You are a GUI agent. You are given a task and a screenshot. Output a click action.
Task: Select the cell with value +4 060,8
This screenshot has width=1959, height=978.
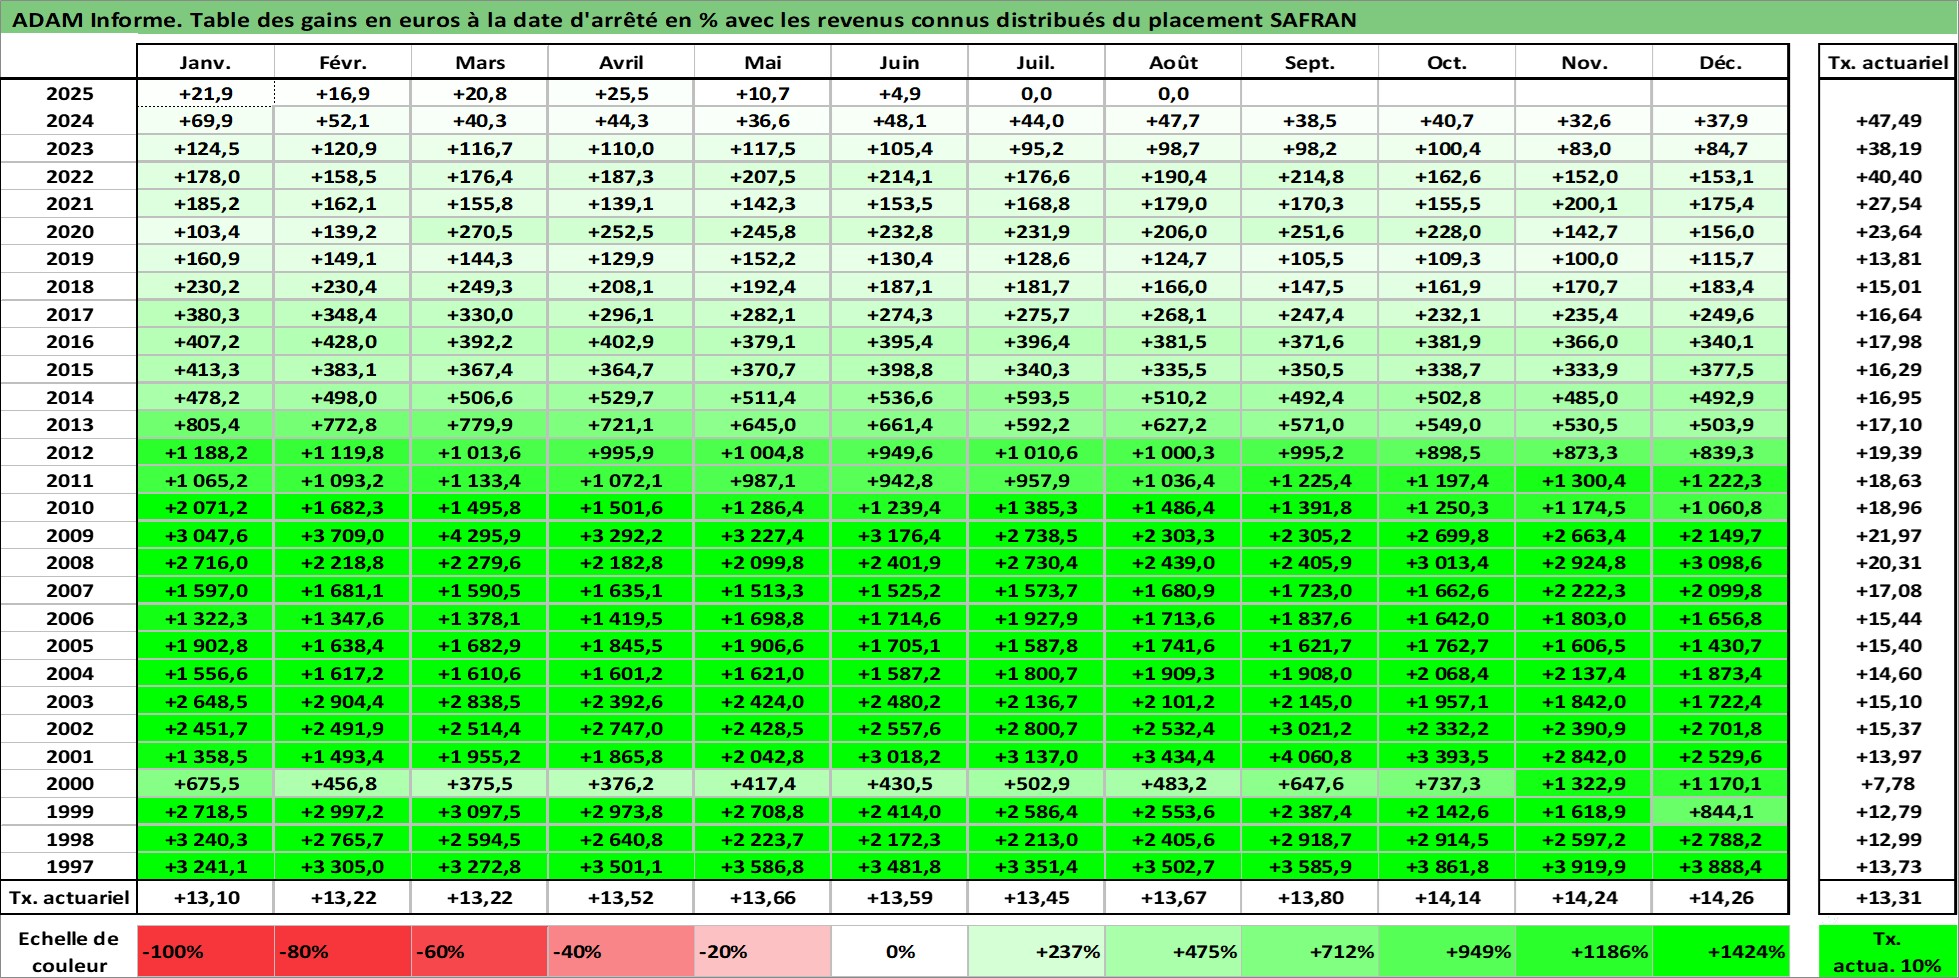(x=1310, y=757)
